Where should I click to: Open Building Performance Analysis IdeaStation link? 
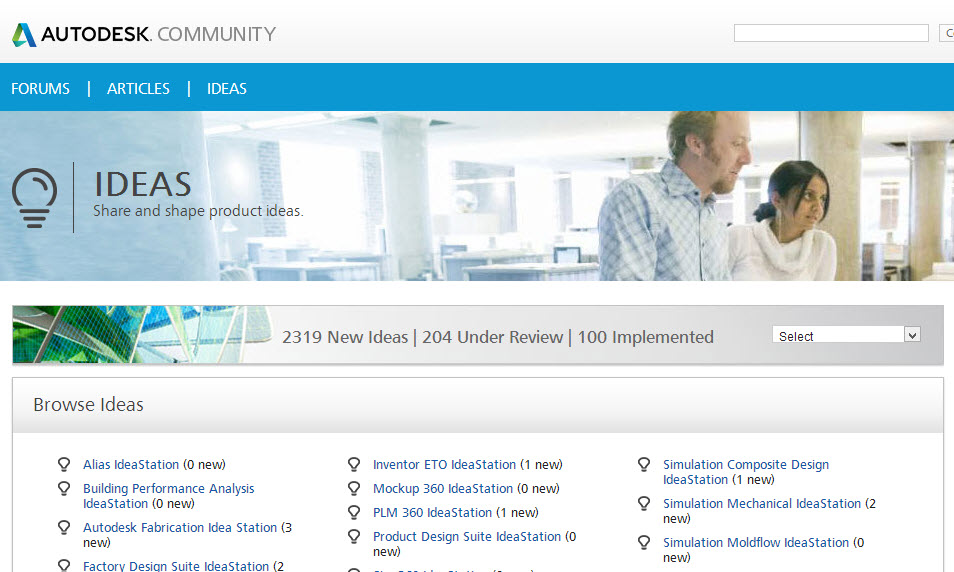(x=169, y=496)
